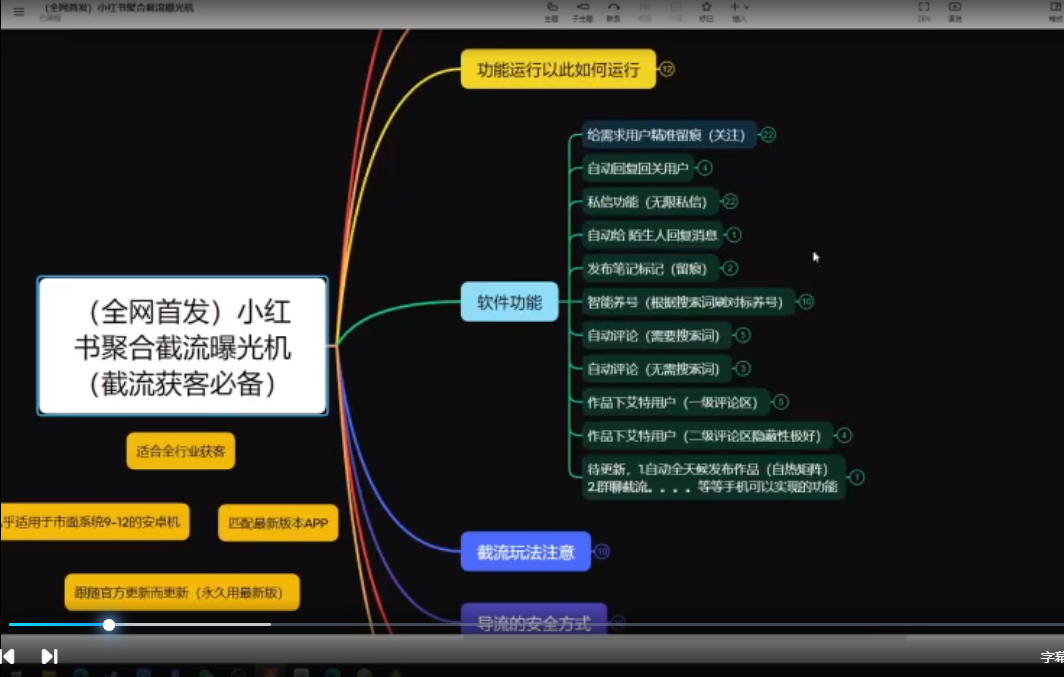The width and height of the screenshot is (1064, 677).
Task: Select the 软件功能 topic node
Action: pos(510,302)
